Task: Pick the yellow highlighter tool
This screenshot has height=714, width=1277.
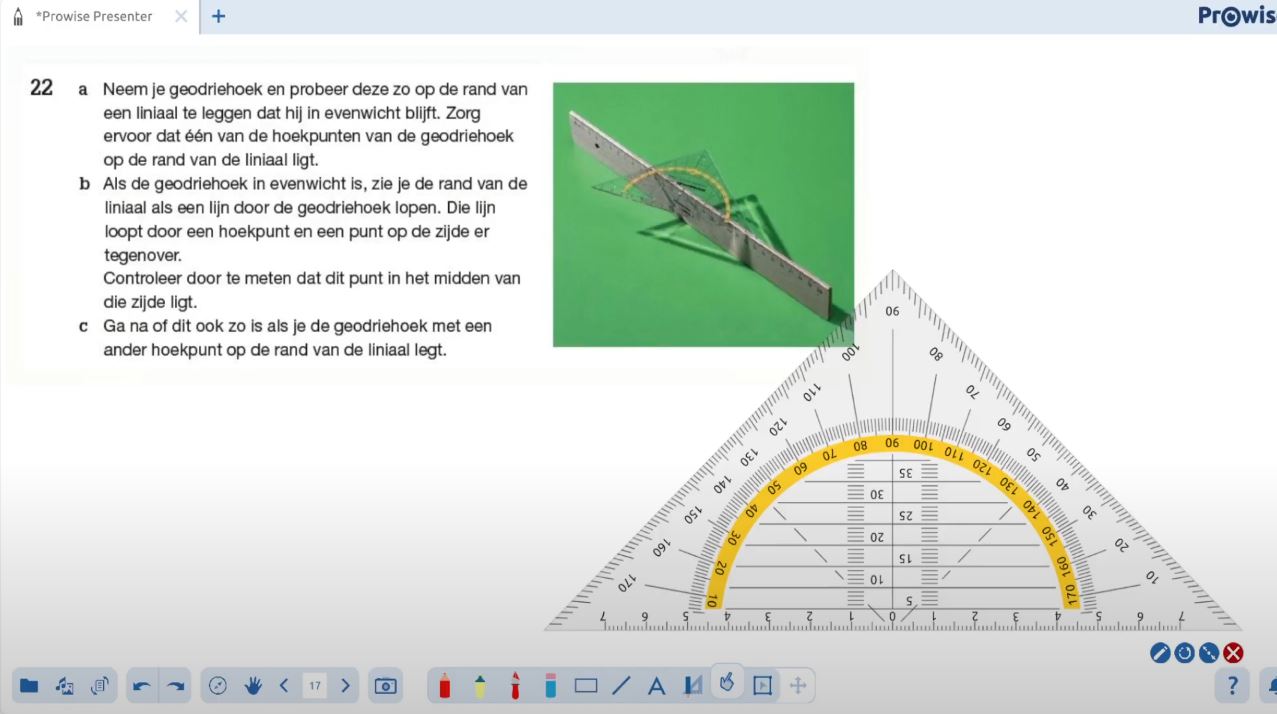Action: tap(480, 686)
